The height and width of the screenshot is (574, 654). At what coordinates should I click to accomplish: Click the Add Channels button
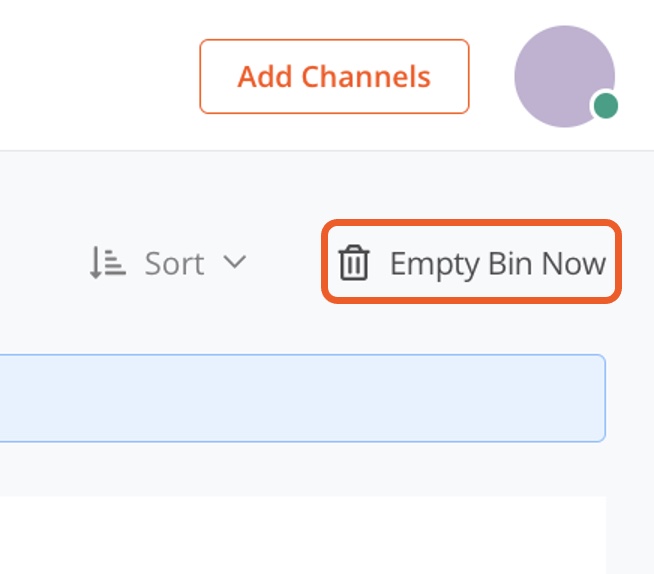[x=334, y=76]
